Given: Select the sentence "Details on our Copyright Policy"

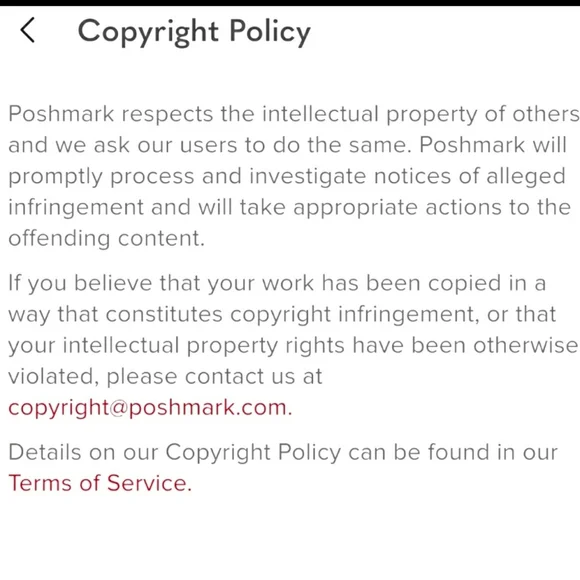Looking at the screenshot, I should (x=283, y=453).
